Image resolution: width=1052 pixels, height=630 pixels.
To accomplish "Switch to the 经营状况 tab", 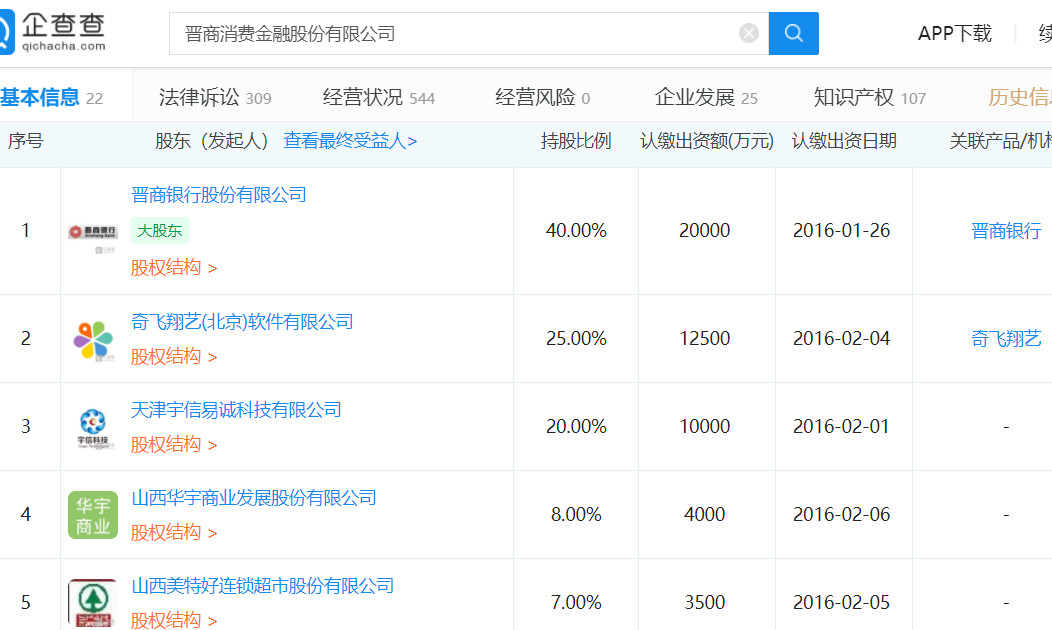I will (x=378, y=98).
